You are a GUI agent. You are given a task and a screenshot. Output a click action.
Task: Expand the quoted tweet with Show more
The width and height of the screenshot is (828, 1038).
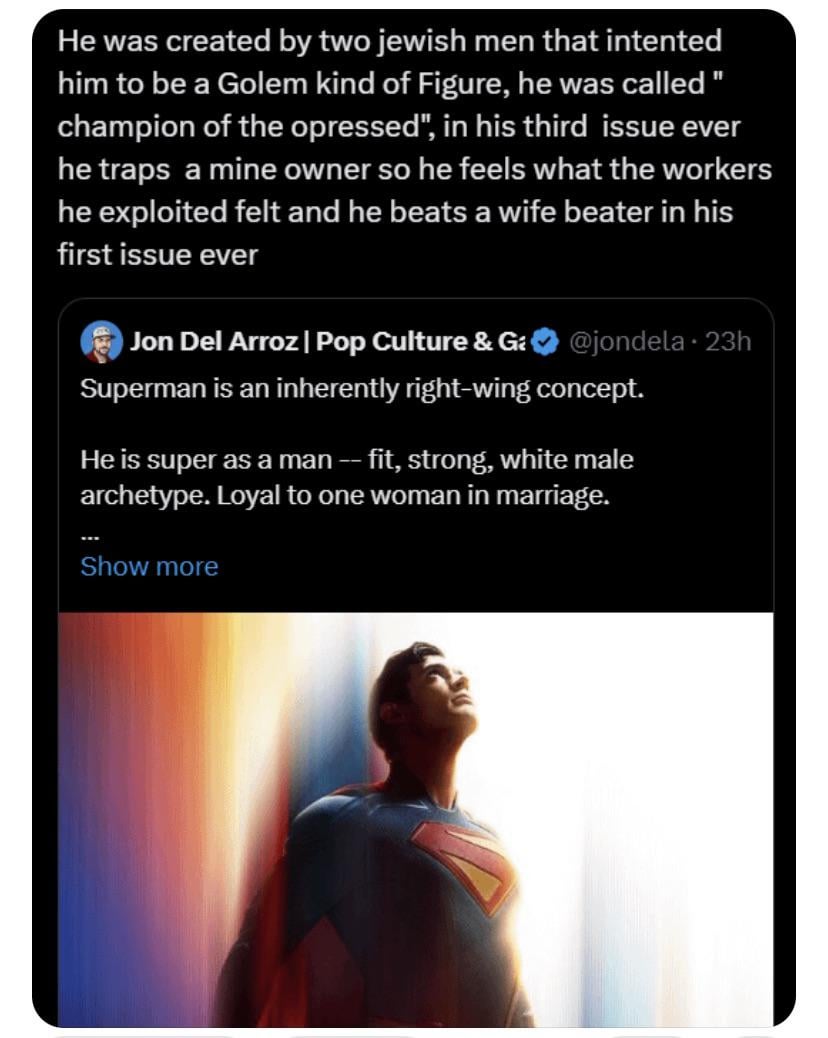pos(148,566)
